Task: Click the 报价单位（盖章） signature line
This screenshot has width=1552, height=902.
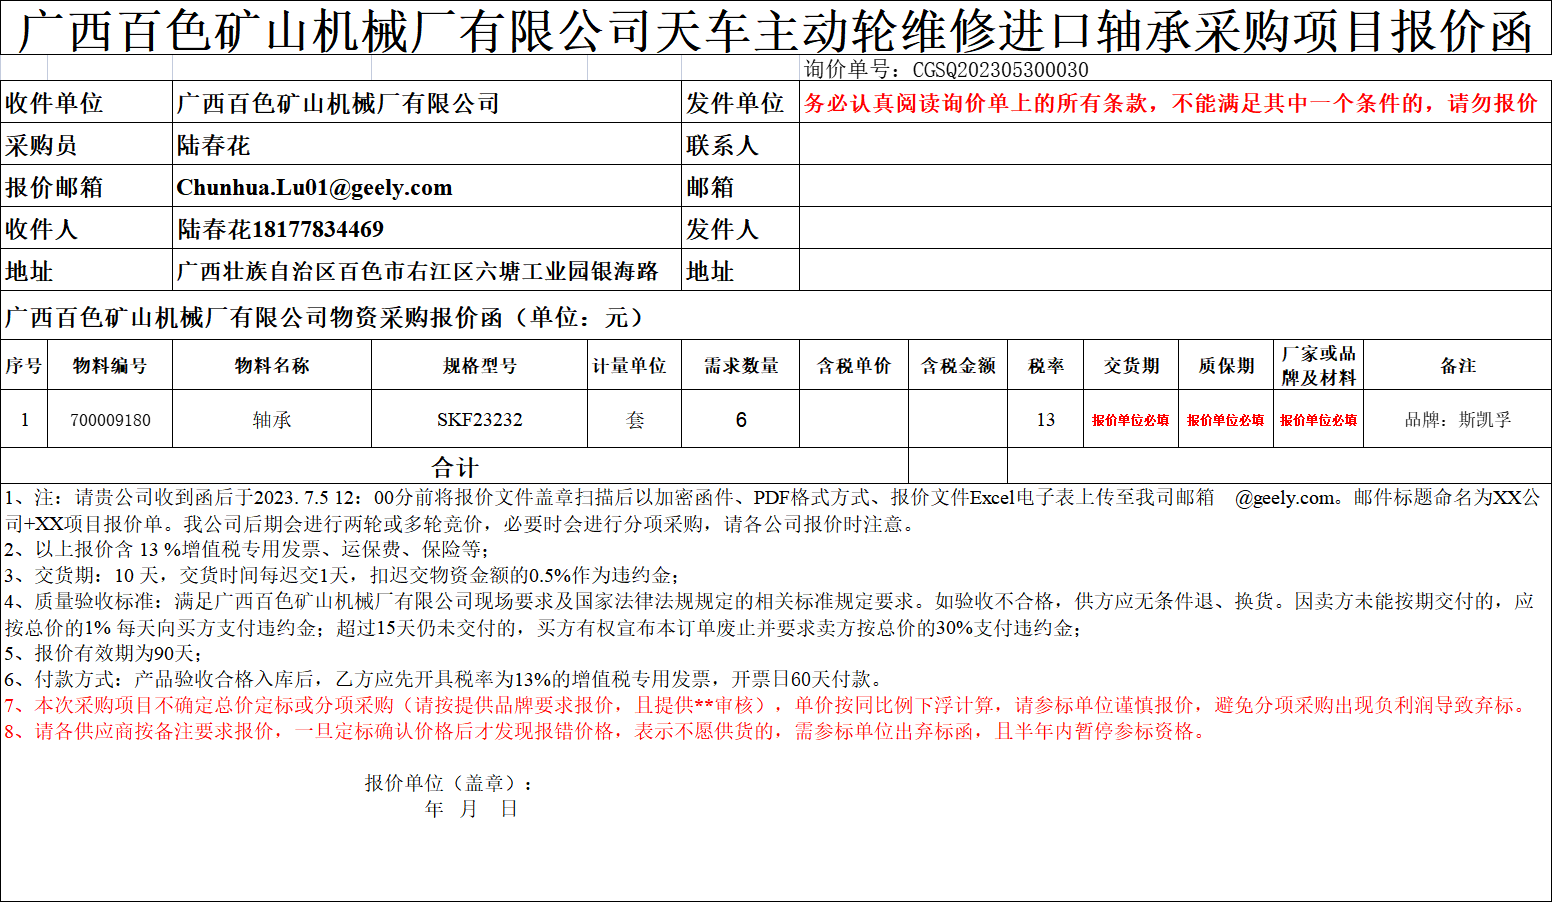Action: [x=450, y=783]
